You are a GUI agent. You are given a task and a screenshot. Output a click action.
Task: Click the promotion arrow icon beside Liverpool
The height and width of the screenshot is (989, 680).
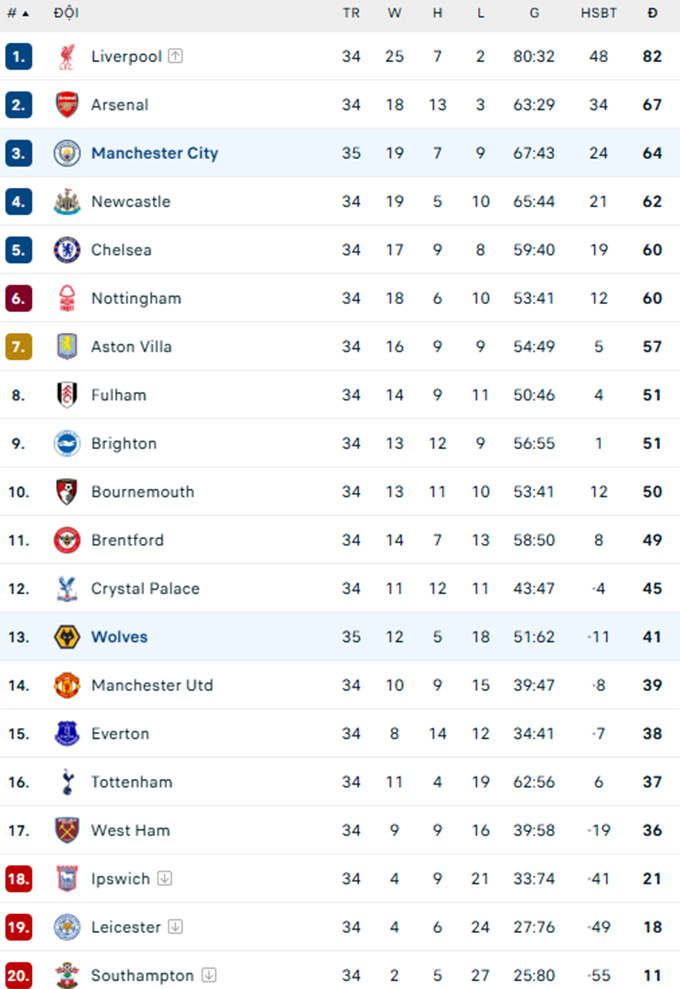[176, 57]
